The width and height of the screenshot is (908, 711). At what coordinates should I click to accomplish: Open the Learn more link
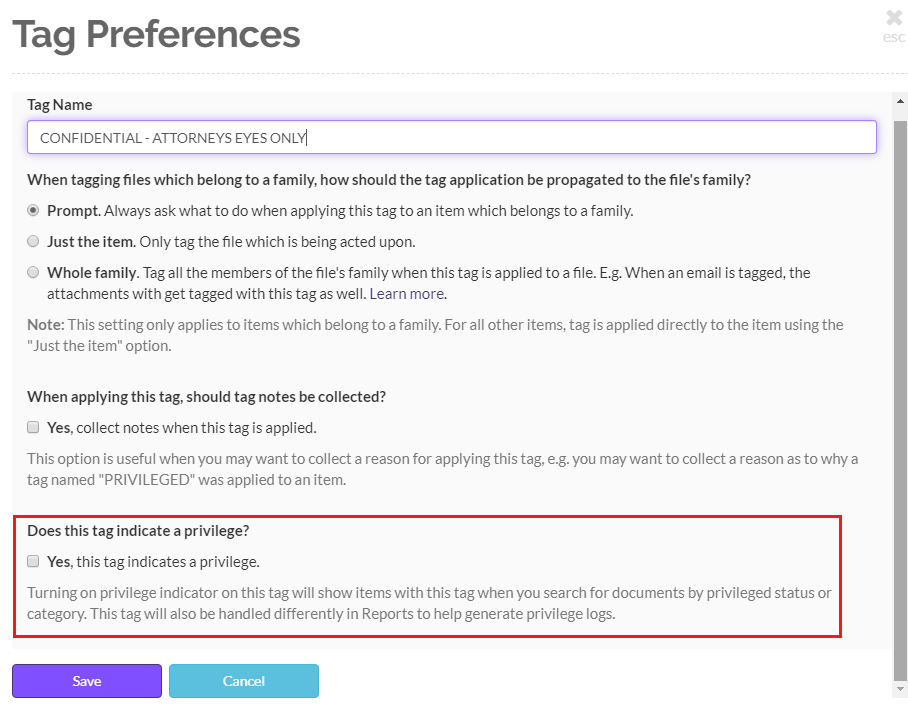(406, 293)
